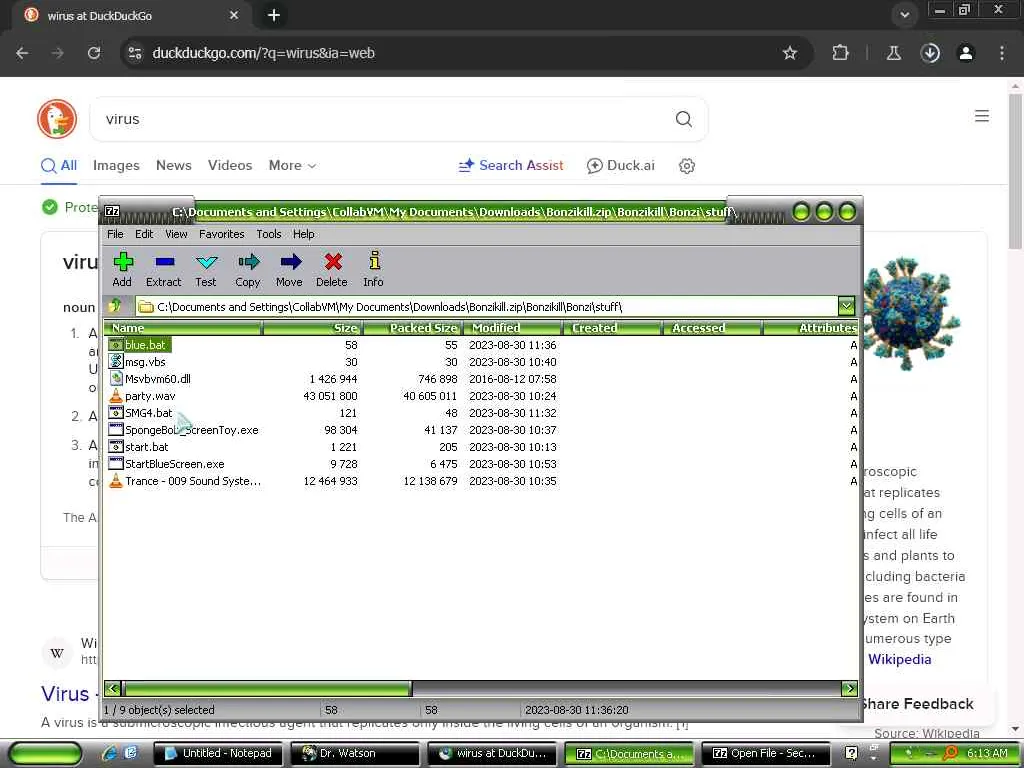Select the msg.vbs file icon
The image size is (1024, 768).
pos(116,361)
